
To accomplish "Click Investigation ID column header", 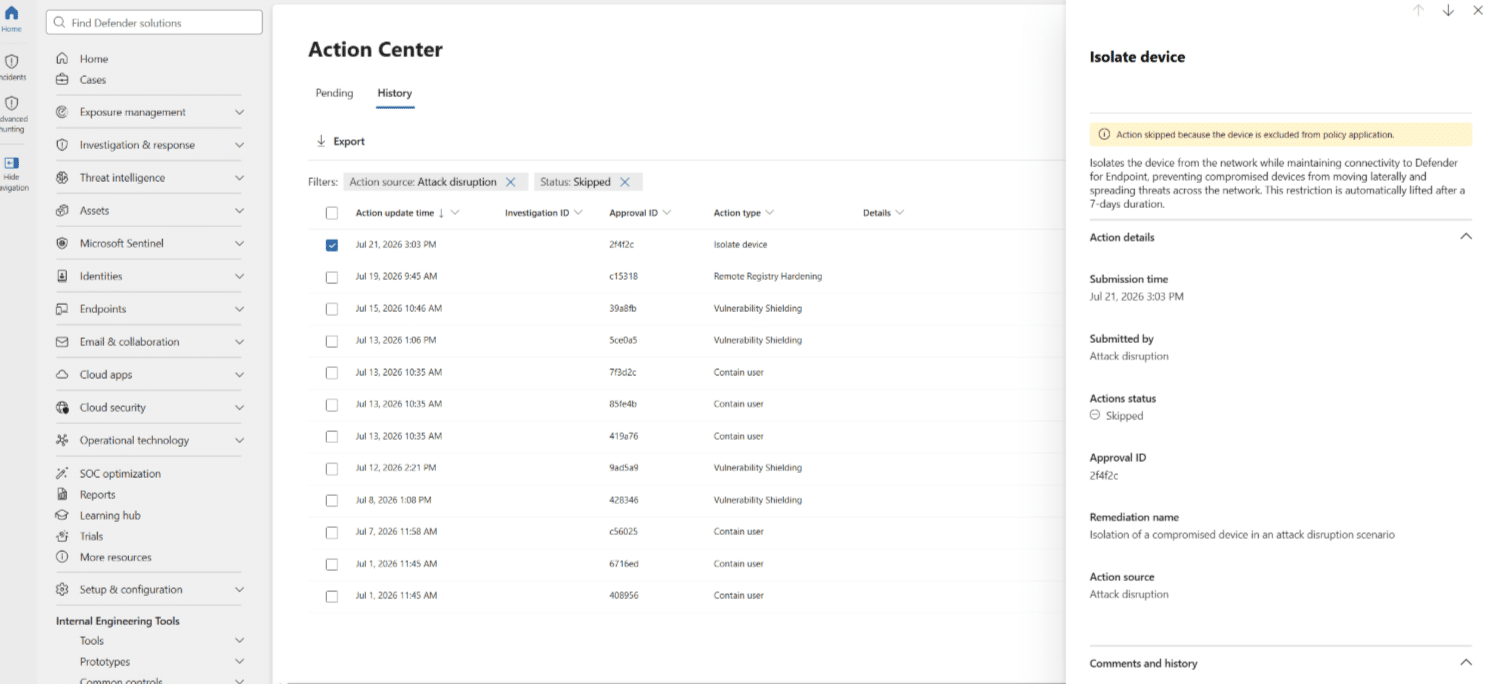I will 536,213.
